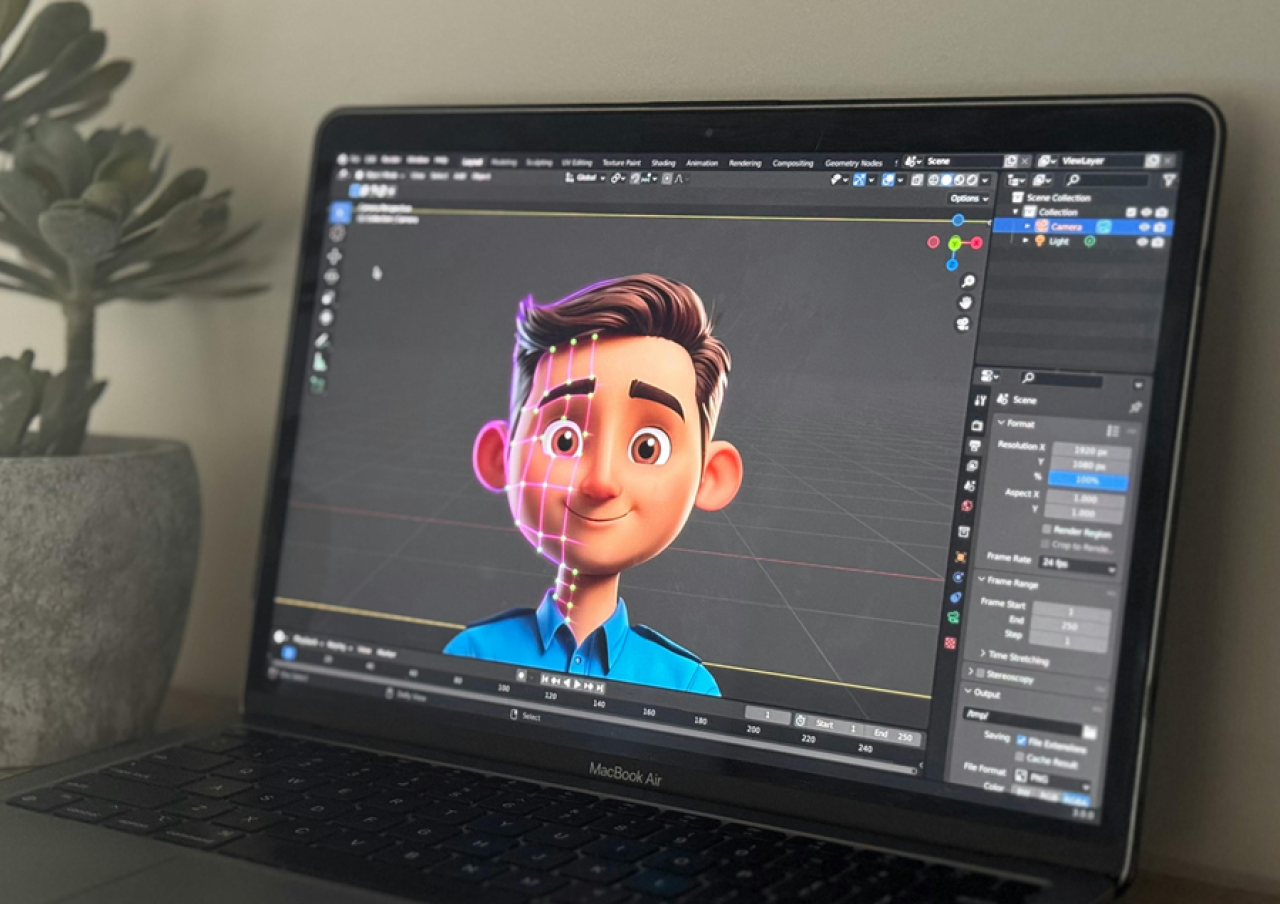Open the checkered Texture properties tab

(x=950, y=642)
